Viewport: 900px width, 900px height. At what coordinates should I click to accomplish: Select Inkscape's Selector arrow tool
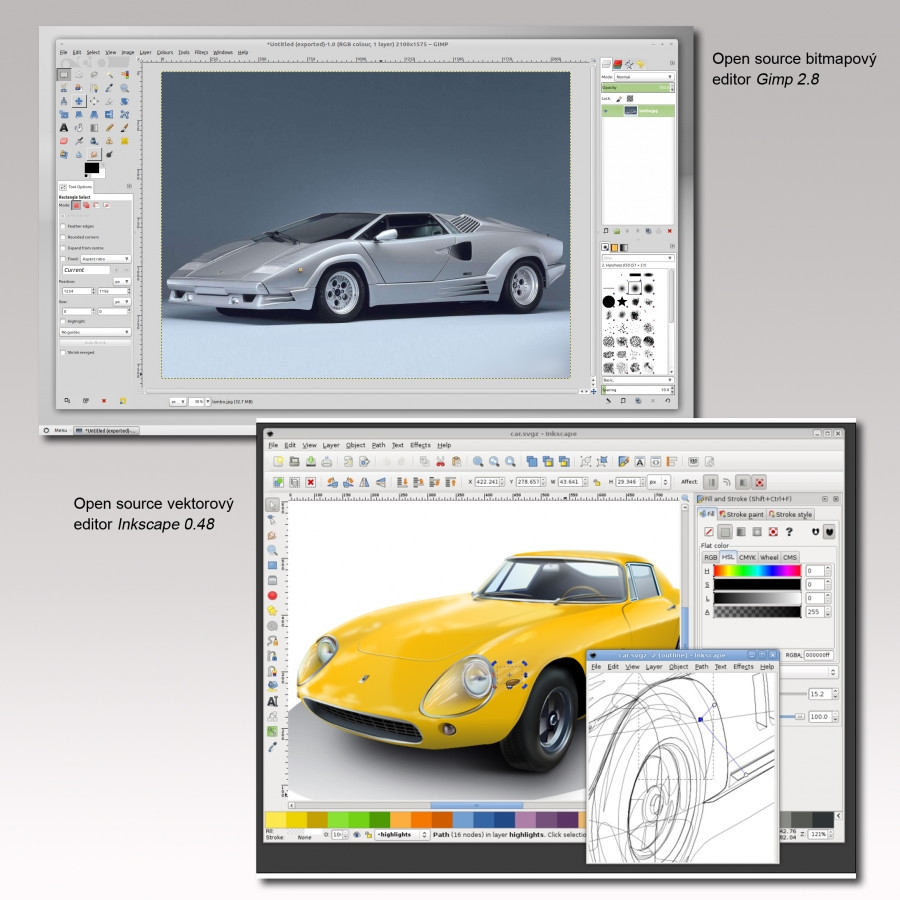[272, 505]
